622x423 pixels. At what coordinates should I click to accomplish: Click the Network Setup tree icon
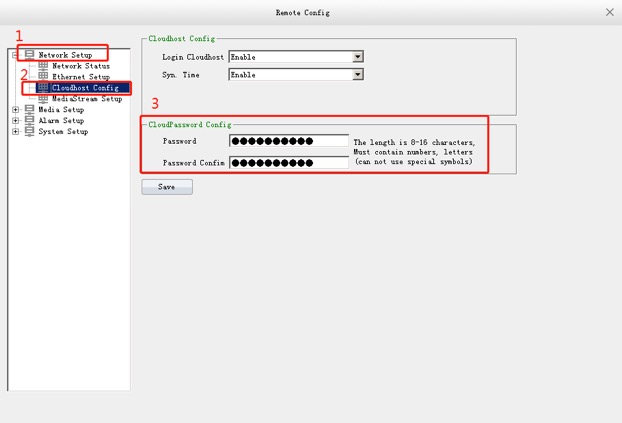point(30,55)
